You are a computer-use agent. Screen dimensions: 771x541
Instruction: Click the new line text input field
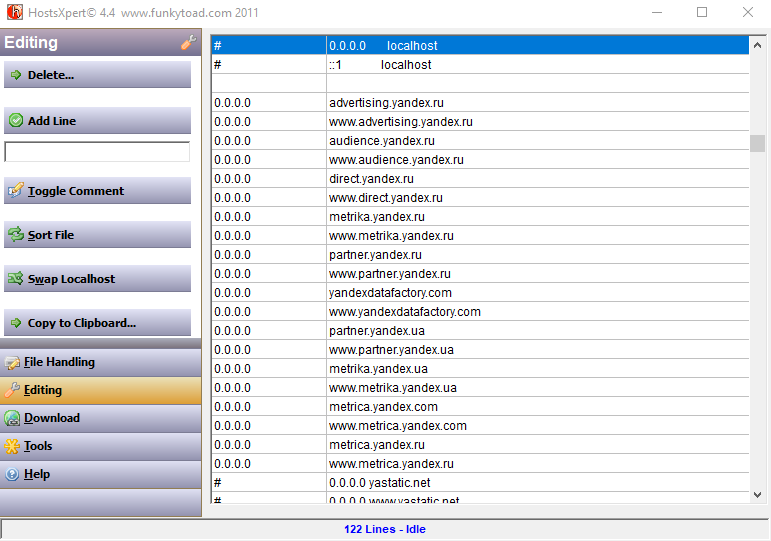click(97, 152)
